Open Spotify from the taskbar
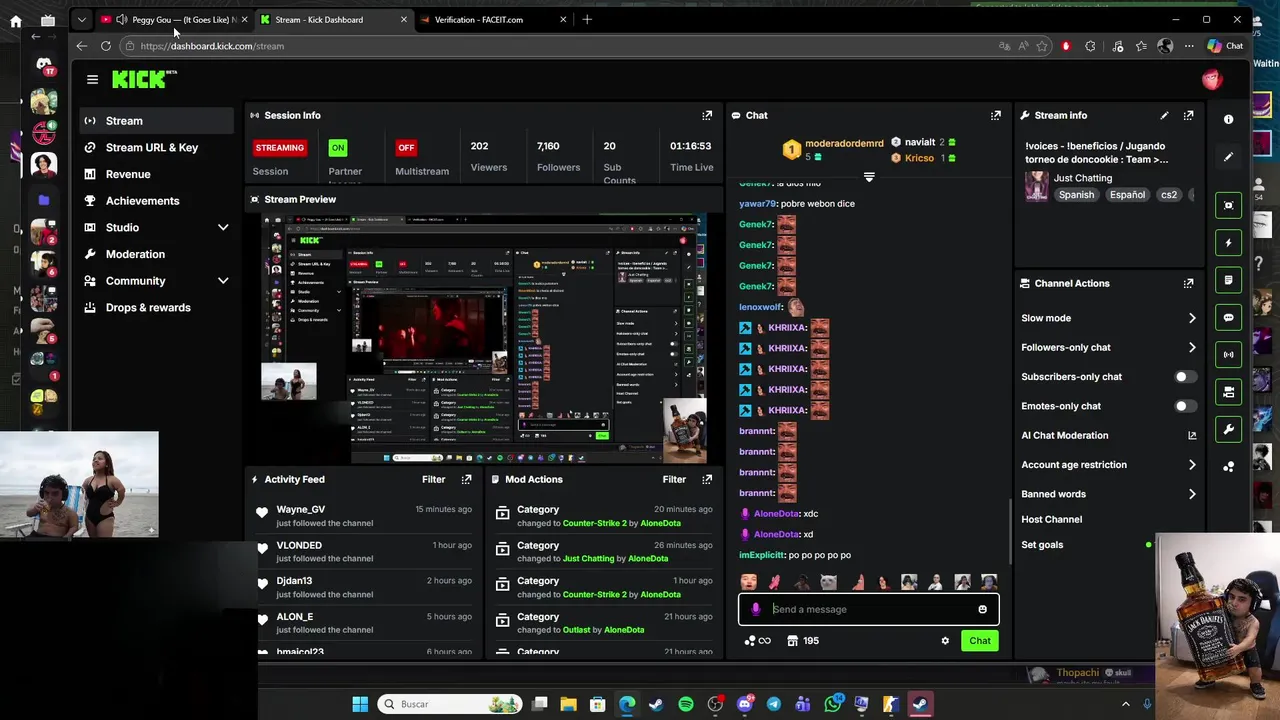 pyautogui.click(x=685, y=704)
